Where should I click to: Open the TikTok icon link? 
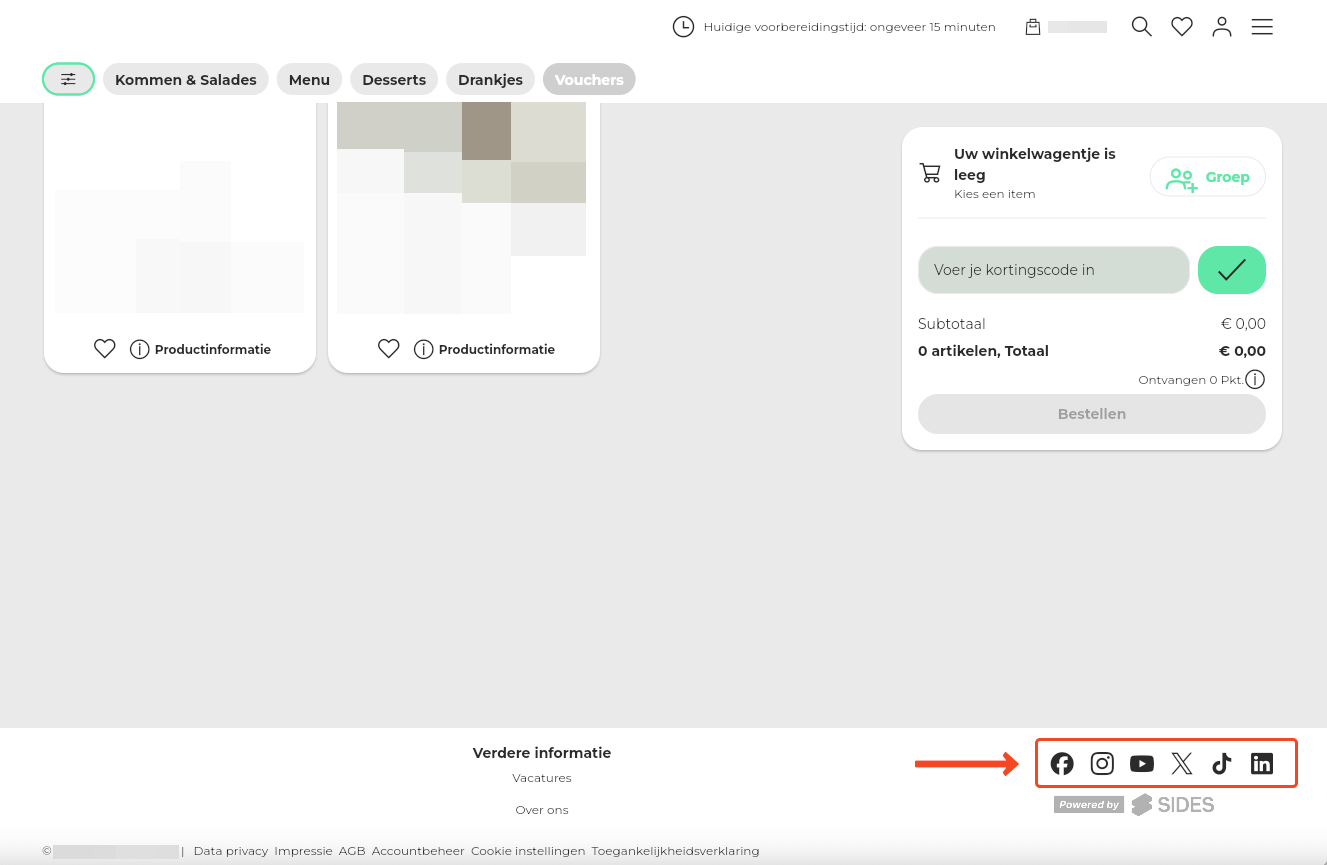[1222, 764]
